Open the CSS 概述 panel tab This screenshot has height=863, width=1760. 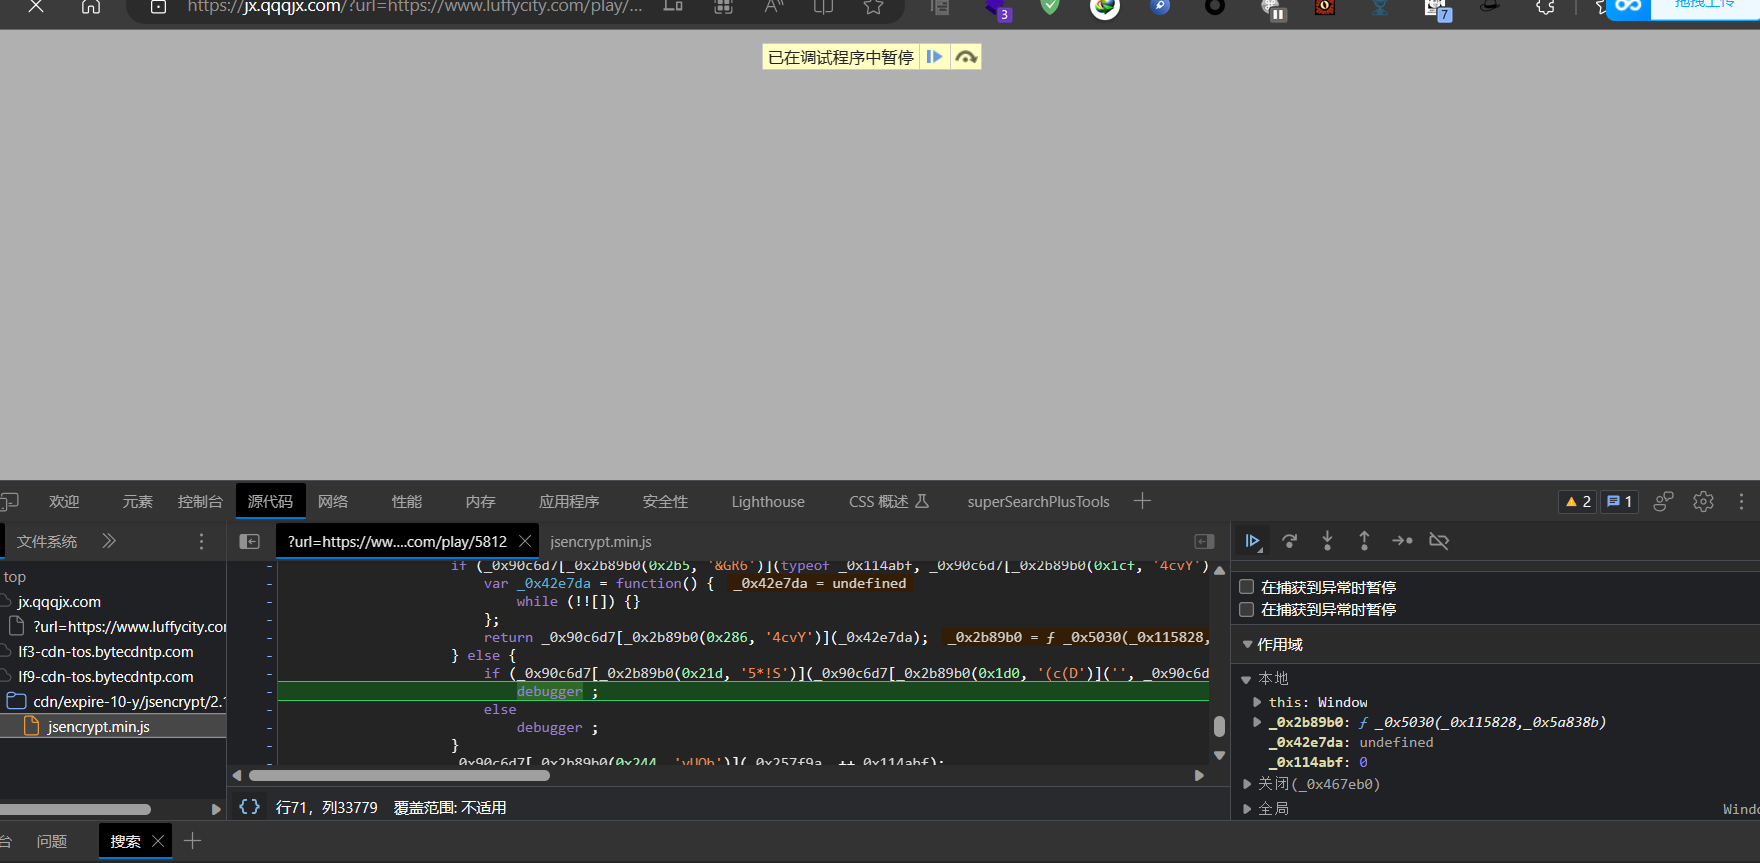pos(889,502)
